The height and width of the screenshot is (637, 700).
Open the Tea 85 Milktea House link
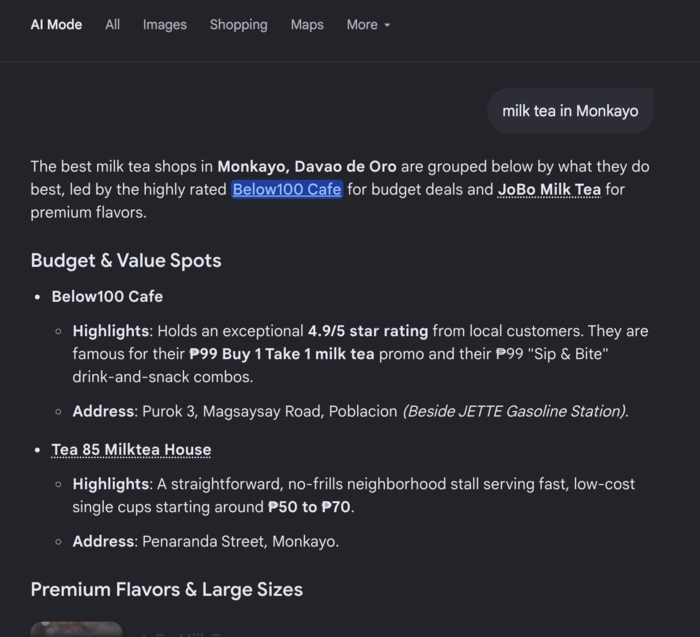pos(131,450)
